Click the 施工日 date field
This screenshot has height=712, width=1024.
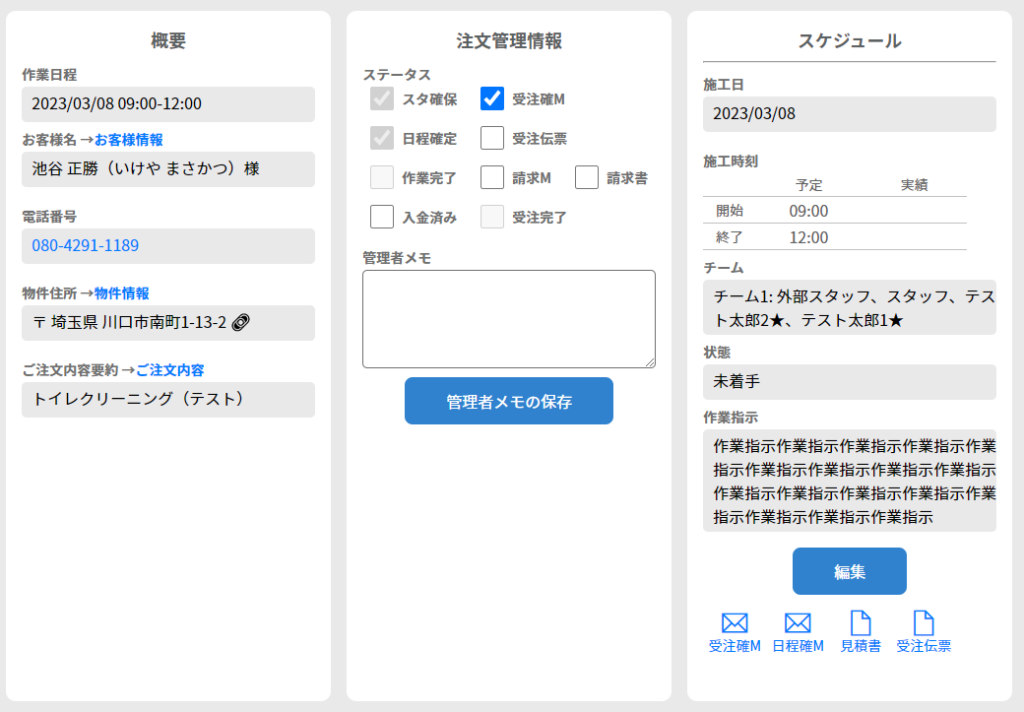[848, 114]
